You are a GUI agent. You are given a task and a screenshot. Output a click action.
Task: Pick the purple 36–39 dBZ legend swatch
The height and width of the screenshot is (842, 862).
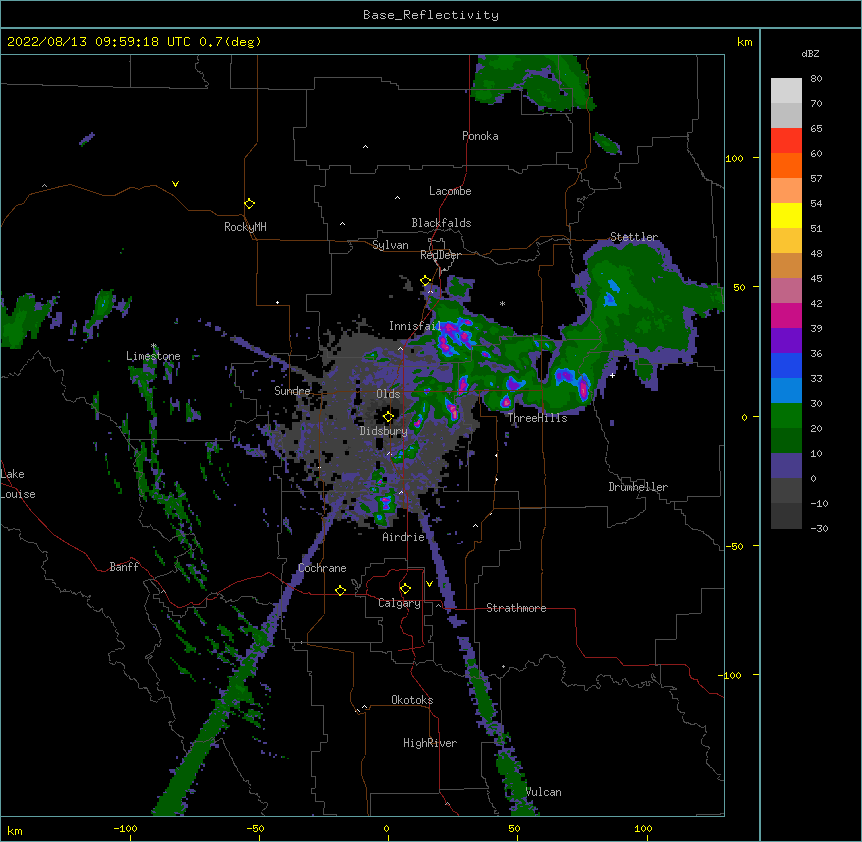click(x=786, y=340)
